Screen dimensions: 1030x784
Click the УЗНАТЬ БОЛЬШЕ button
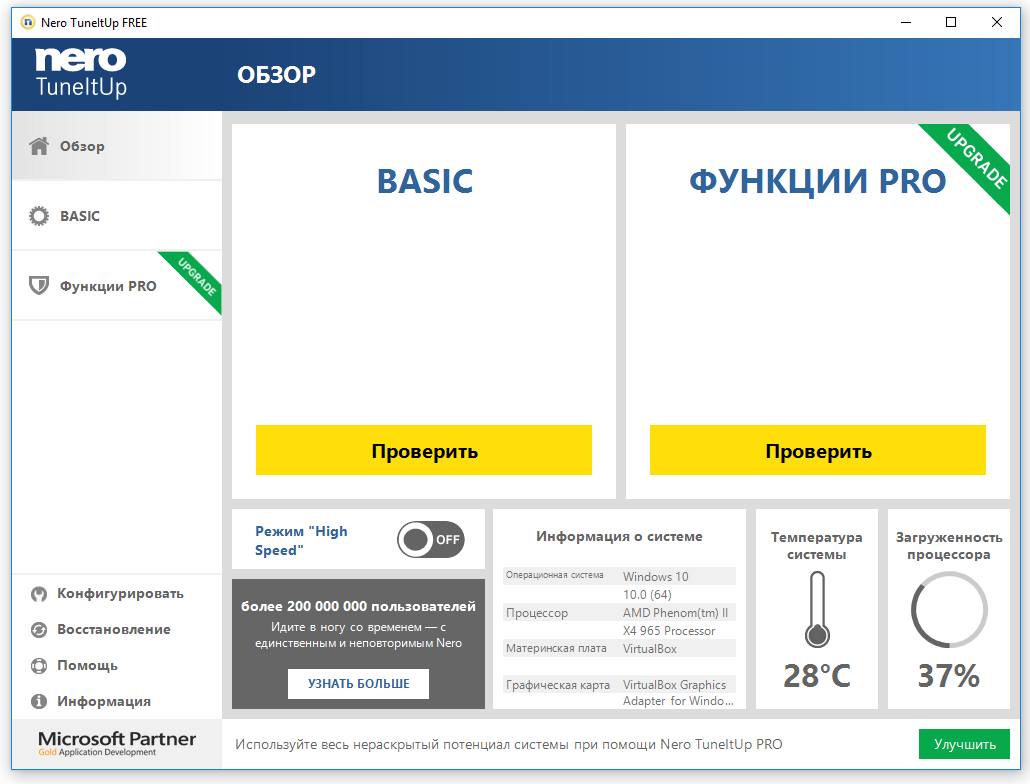pyautogui.click(x=359, y=684)
